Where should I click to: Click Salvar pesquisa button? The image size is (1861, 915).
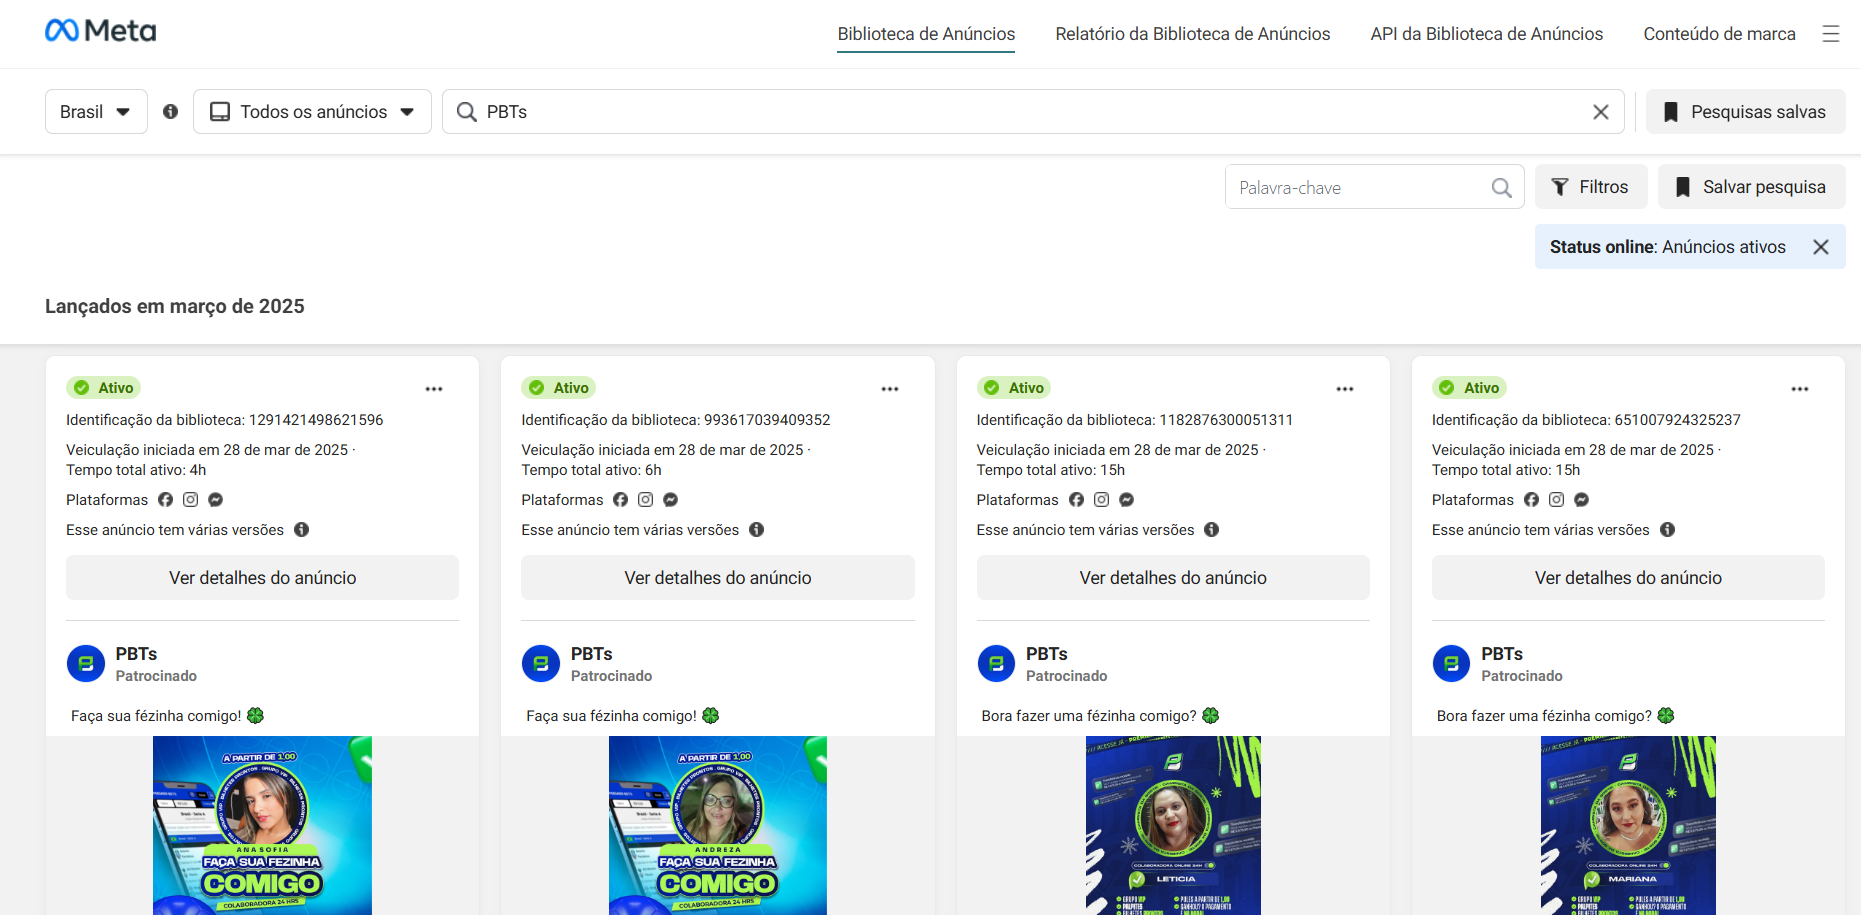(x=1751, y=187)
